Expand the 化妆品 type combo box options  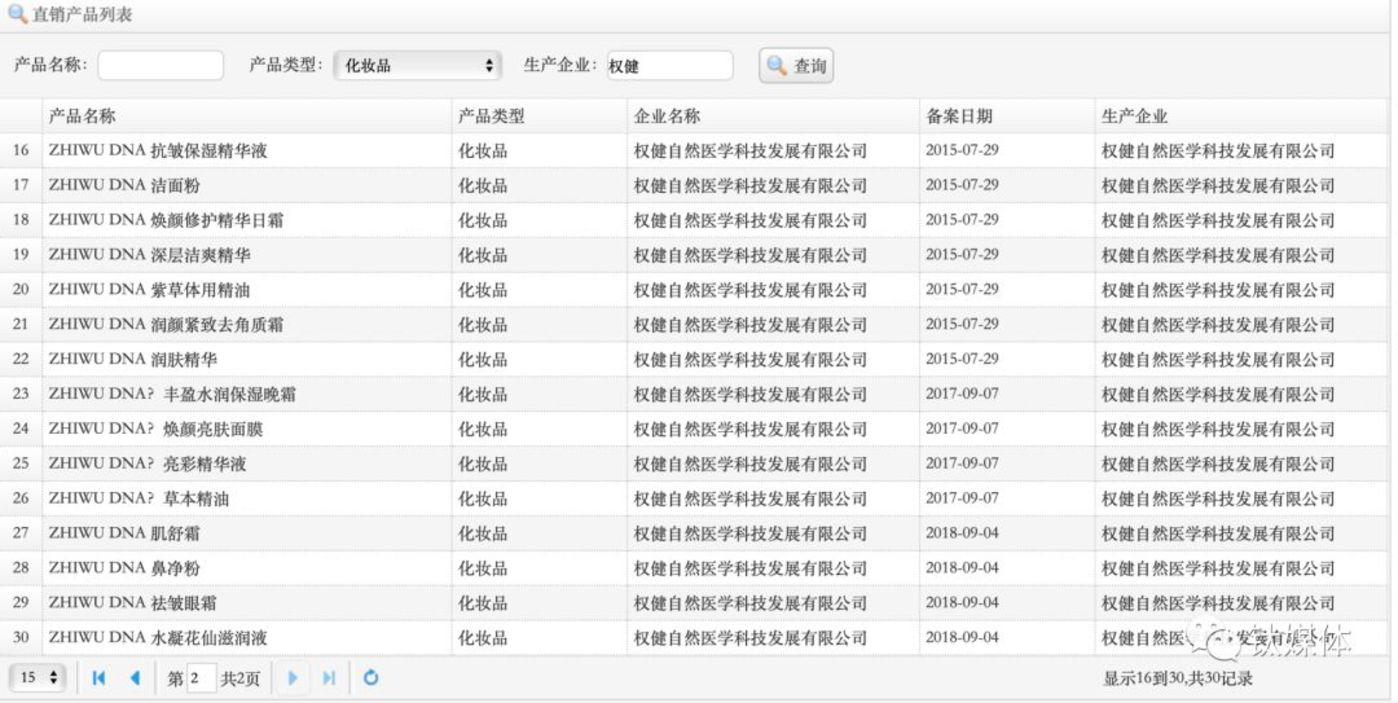tap(415, 65)
